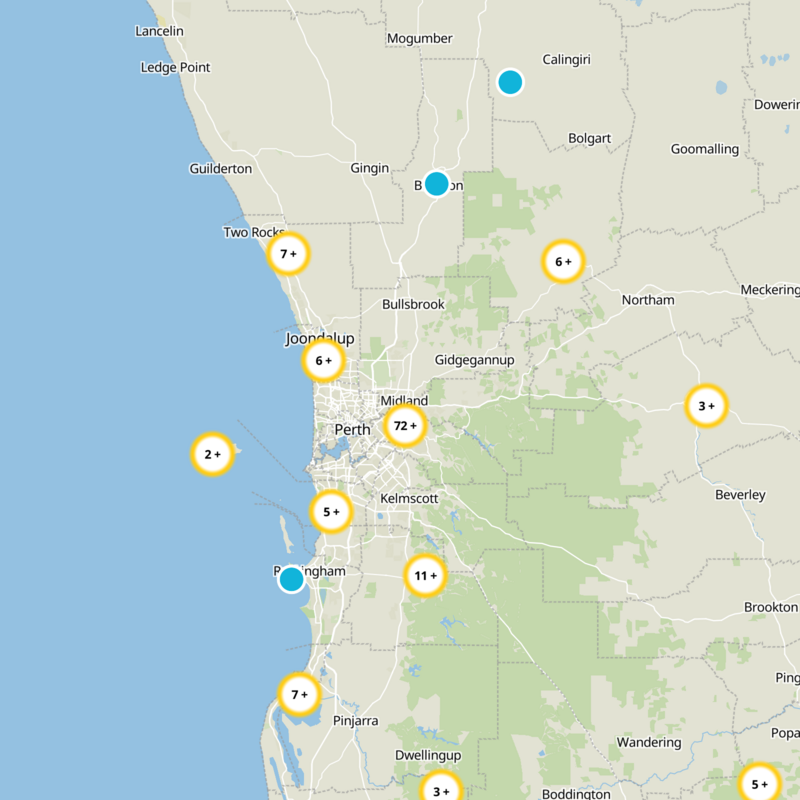Click the Mogumber town label
Screen dimensions: 800x800
[x=419, y=38]
